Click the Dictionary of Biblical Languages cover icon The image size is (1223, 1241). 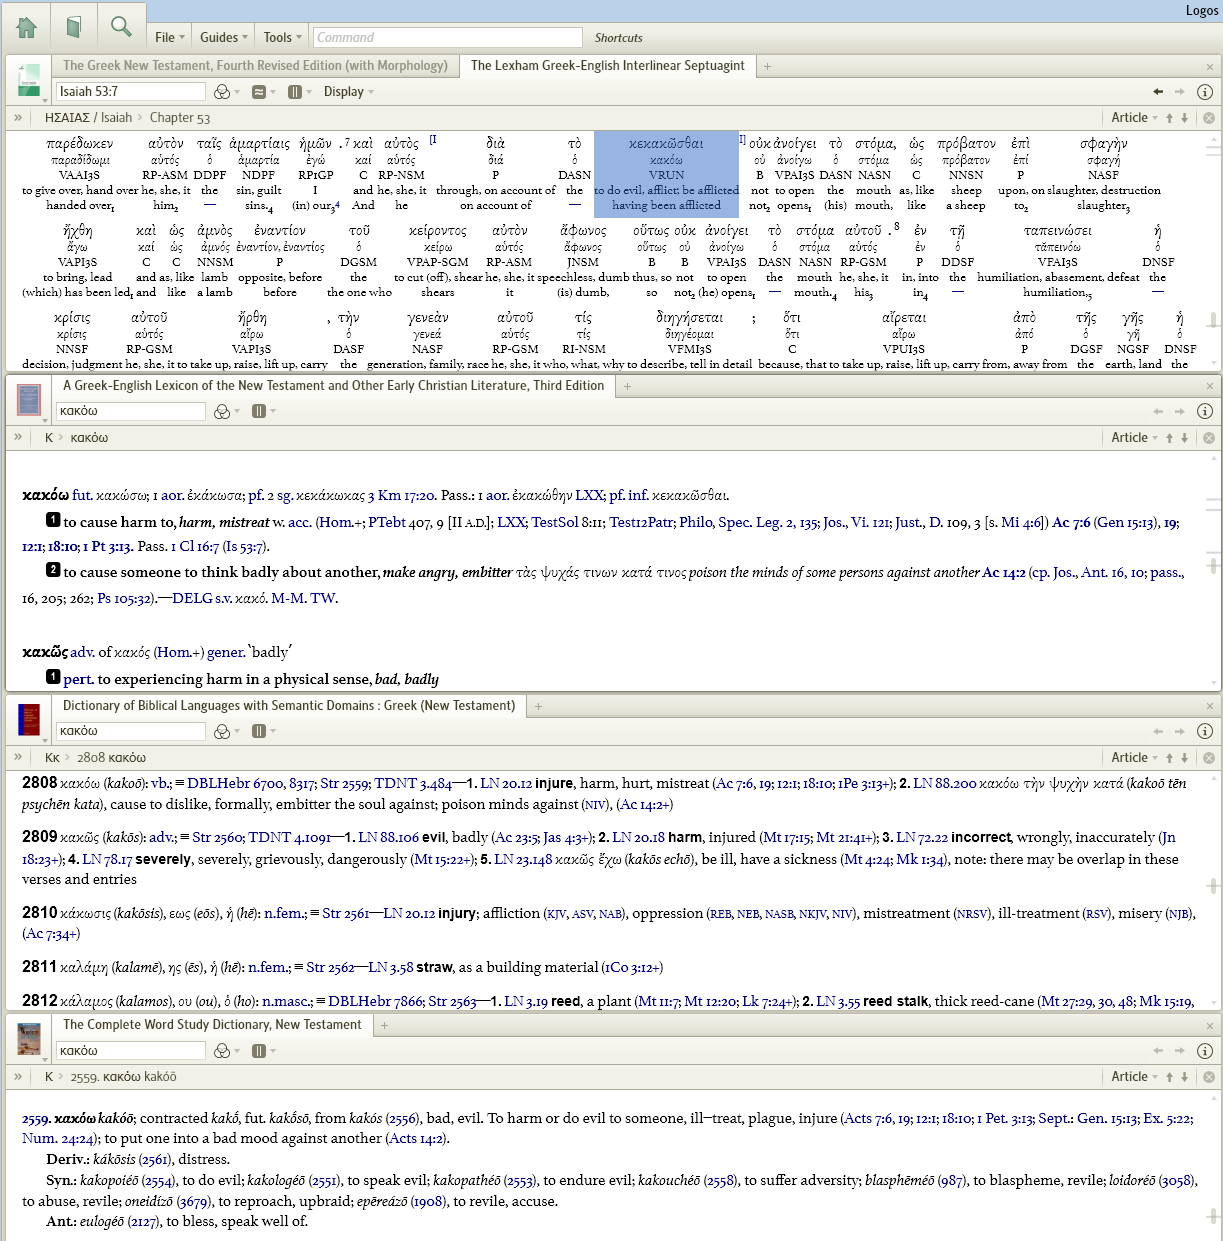click(x=29, y=720)
